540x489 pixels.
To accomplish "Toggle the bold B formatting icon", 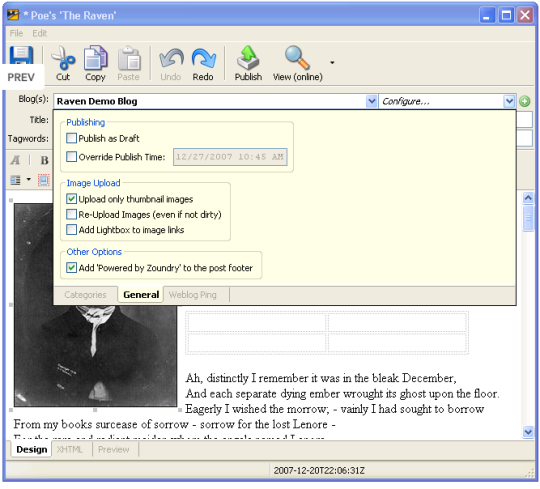I will (44, 160).
